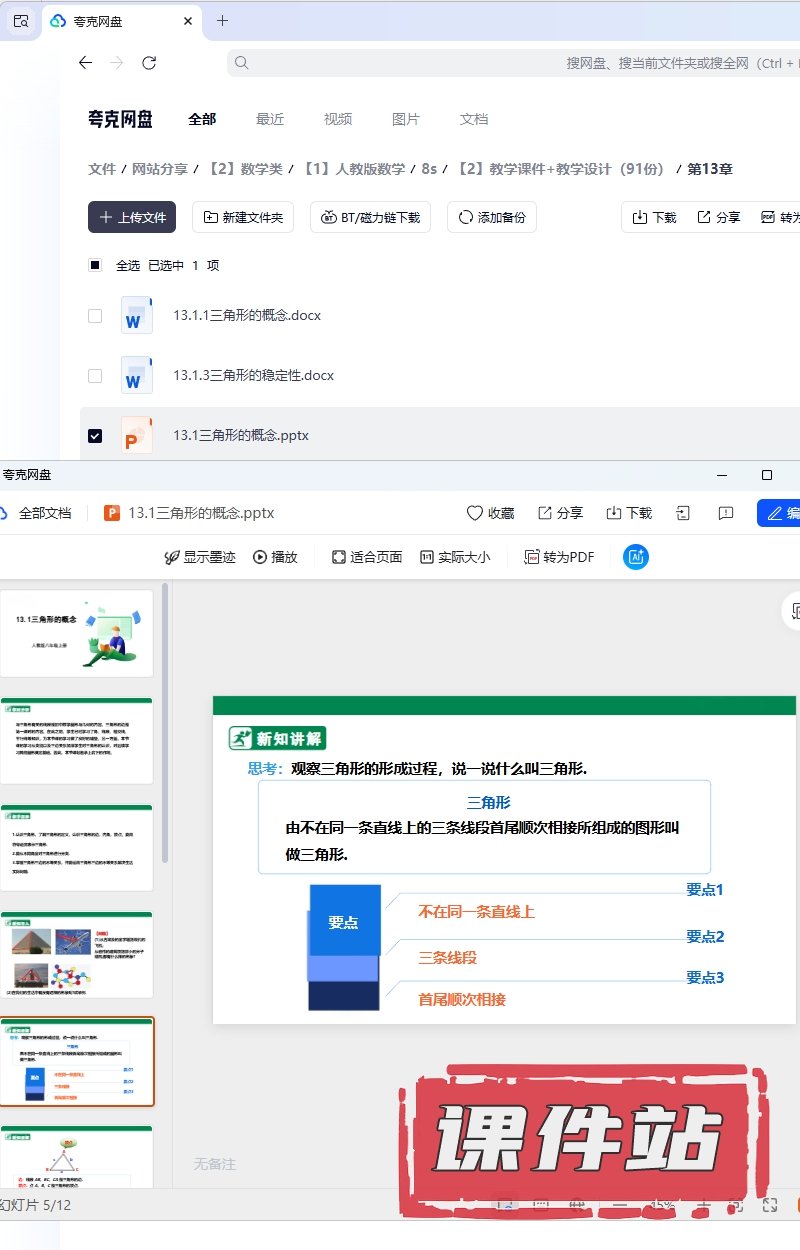800x1250 pixels.
Task: Check the box for 13.1.1三角形的概念.docx
Action: tap(95, 316)
